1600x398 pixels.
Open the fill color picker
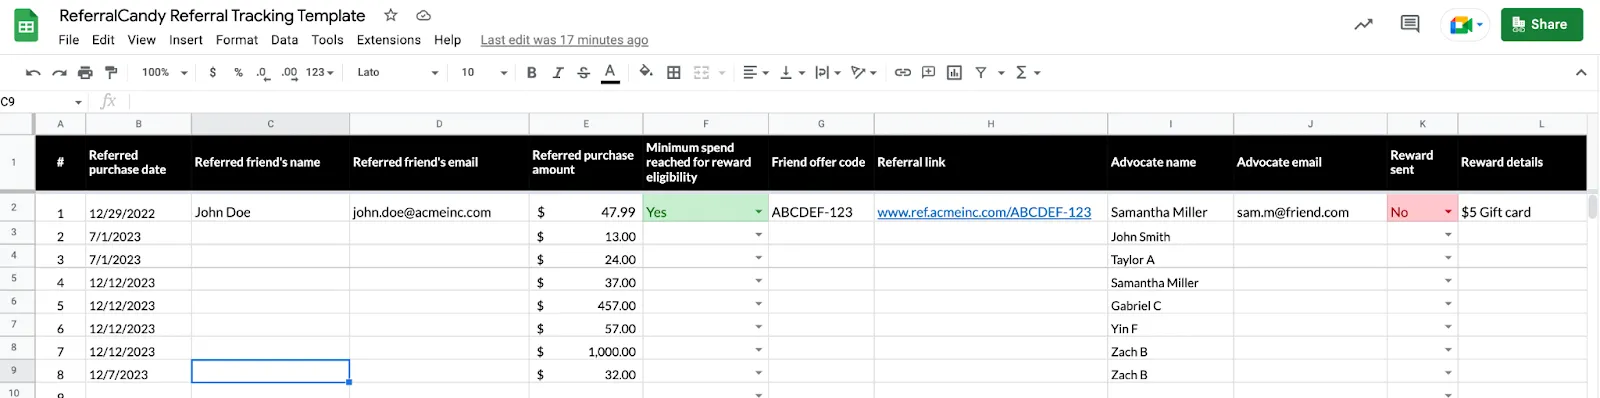point(646,72)
